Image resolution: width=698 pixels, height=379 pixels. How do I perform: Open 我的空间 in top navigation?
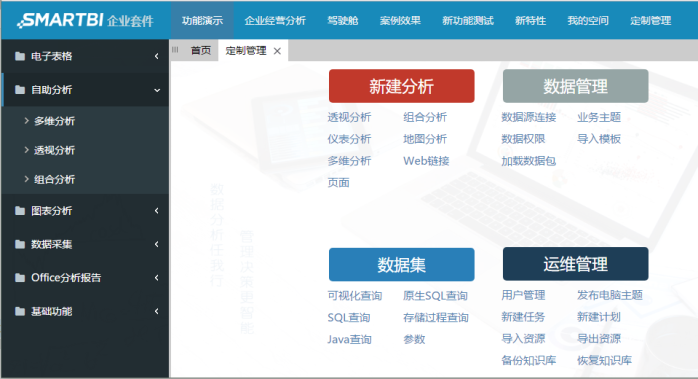coord(588,20)
